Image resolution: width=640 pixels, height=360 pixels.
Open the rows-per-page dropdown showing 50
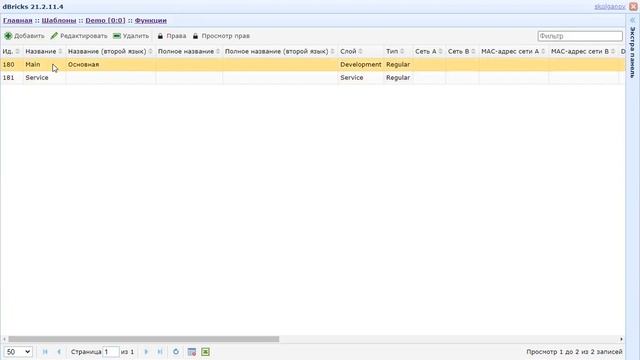(18, 352)
